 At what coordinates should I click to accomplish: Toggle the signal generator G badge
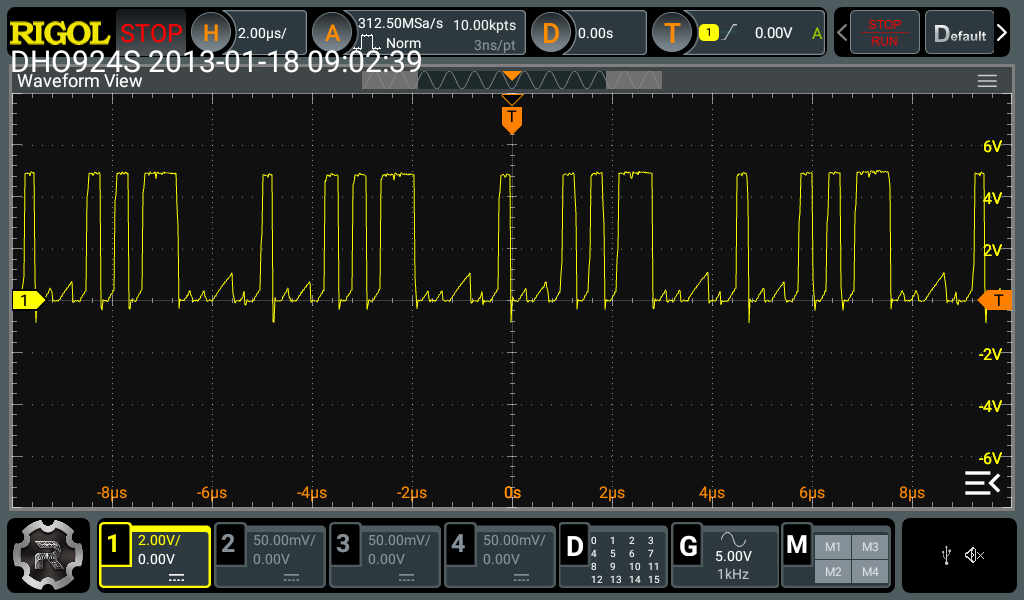click(x=688, y=546)
